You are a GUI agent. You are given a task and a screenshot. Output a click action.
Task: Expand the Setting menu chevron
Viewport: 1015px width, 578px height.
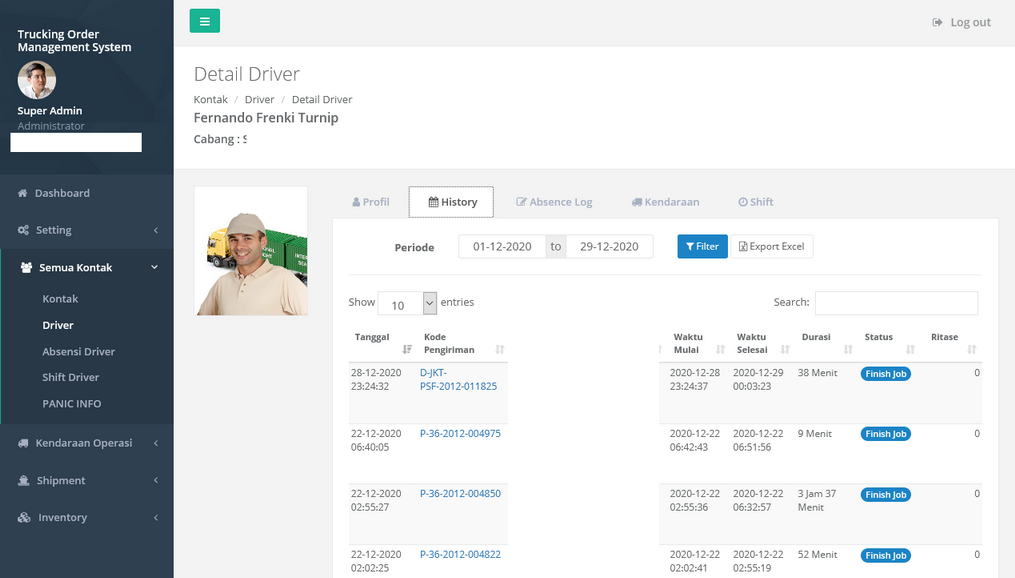tap(156, 230)
